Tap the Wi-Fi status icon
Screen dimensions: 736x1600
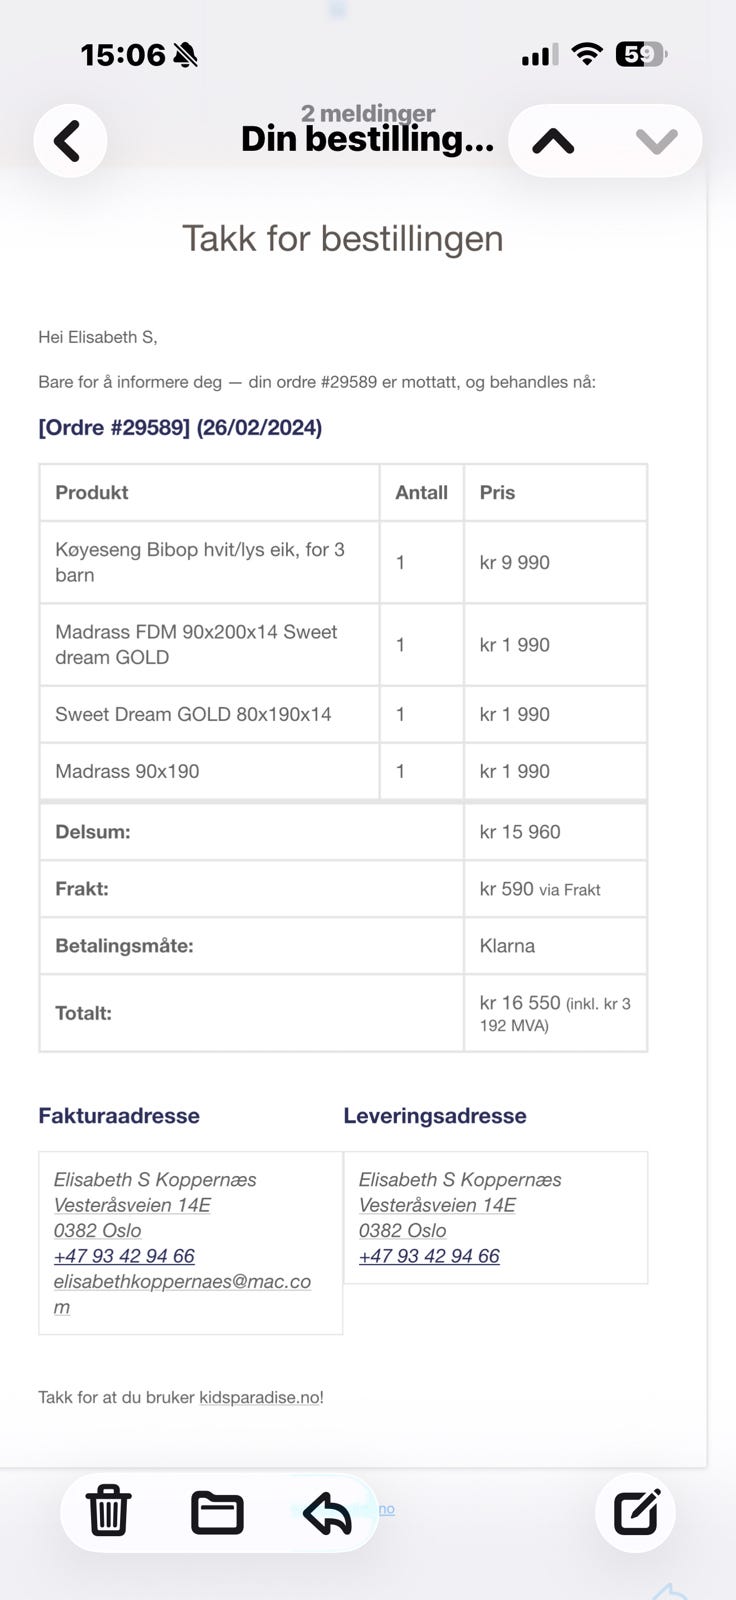(x=587, y=54)
